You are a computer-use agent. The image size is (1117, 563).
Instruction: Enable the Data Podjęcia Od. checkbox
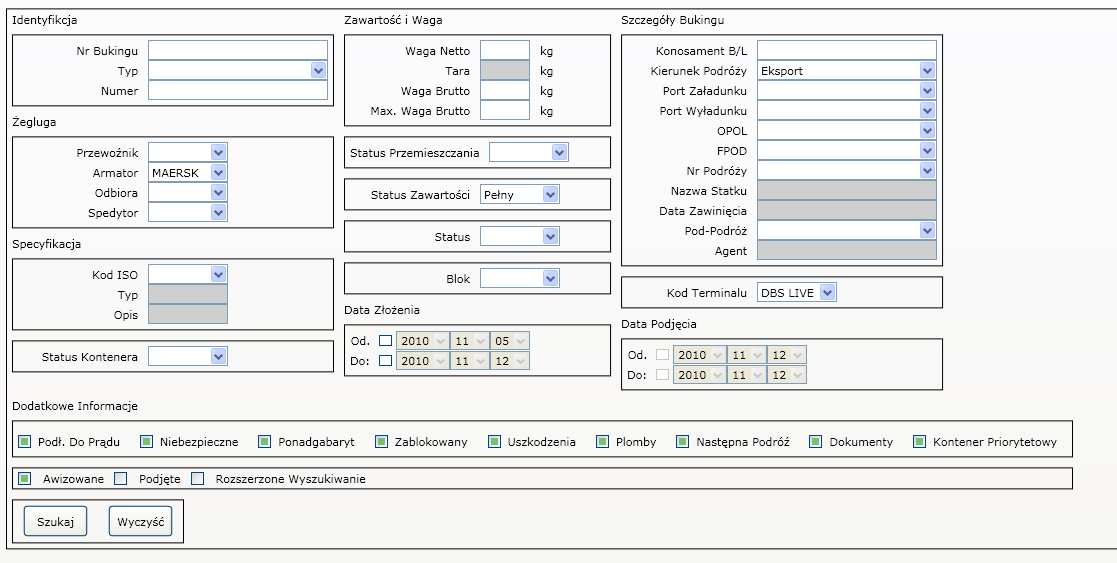point(663,354)
